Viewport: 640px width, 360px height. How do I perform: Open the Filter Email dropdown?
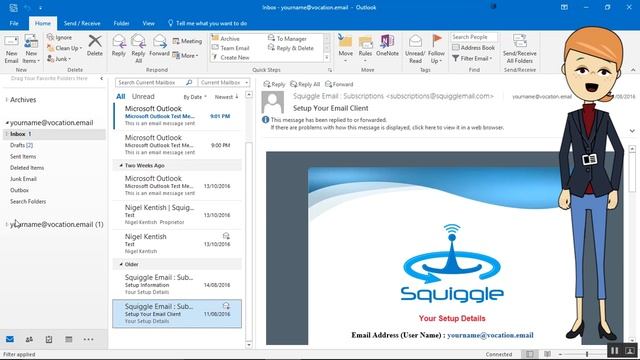click(x=472, y=58)
